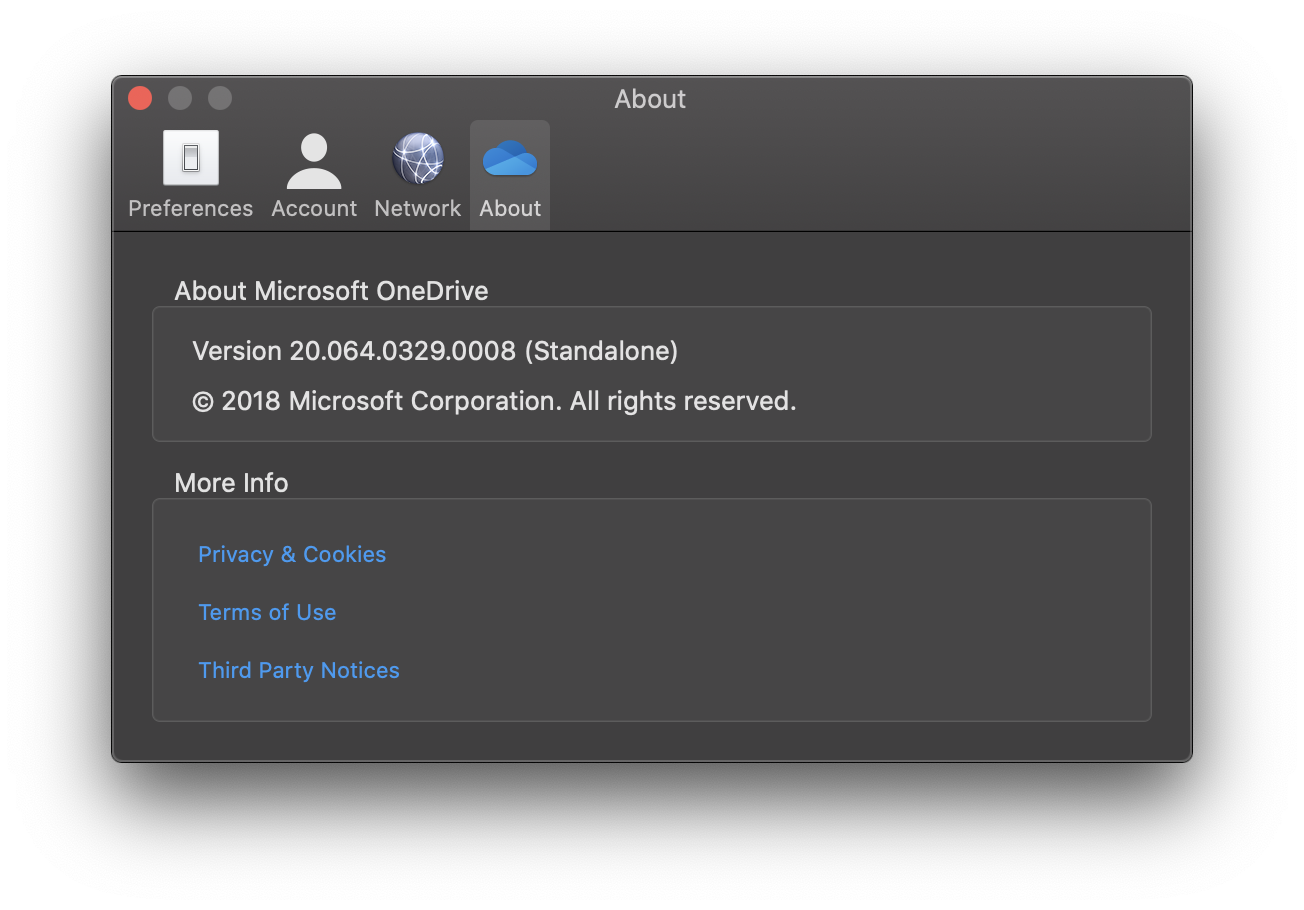Viewport: 1304px width, 910px height.
Task: Click the version number 20.064.0329.0008 text
Action: 403,351
